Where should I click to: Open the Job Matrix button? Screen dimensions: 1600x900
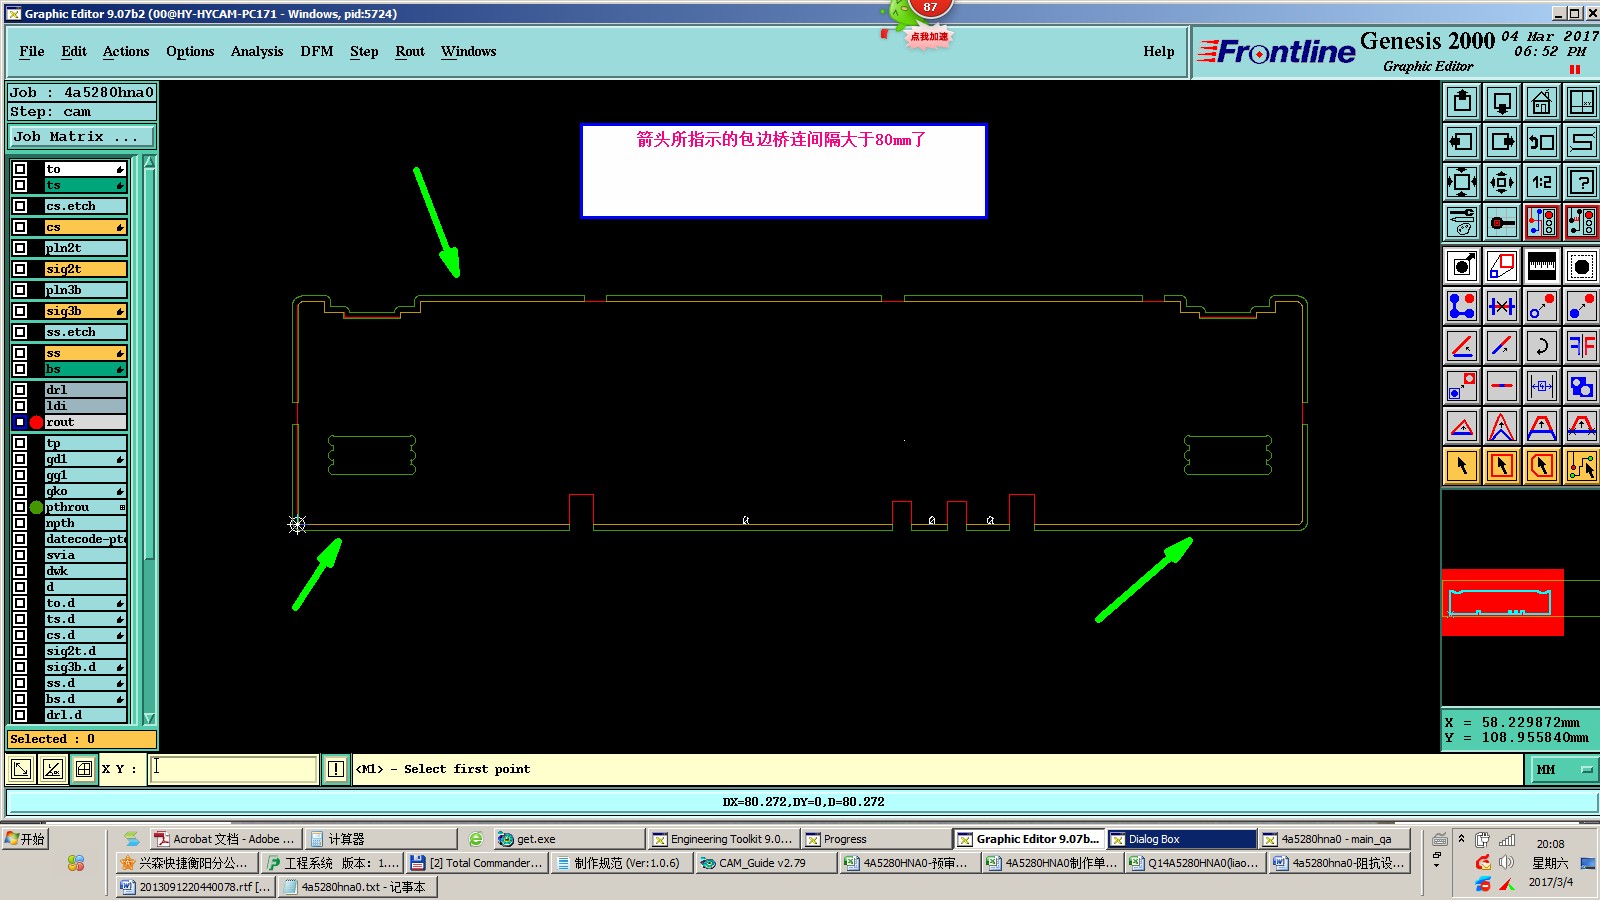82,137
